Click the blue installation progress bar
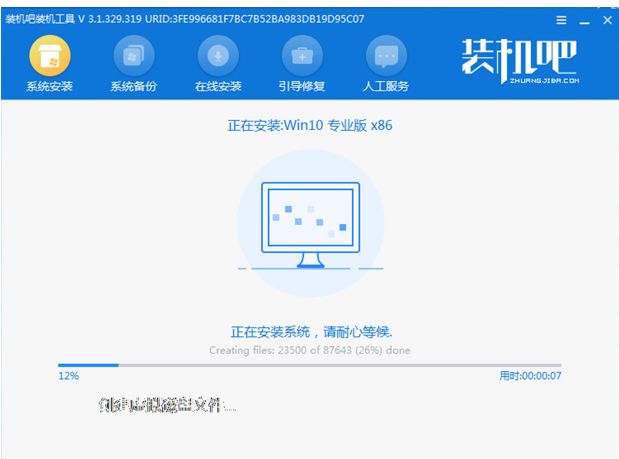The width and height of the screenshot is (619, 459). coord(309,365)
